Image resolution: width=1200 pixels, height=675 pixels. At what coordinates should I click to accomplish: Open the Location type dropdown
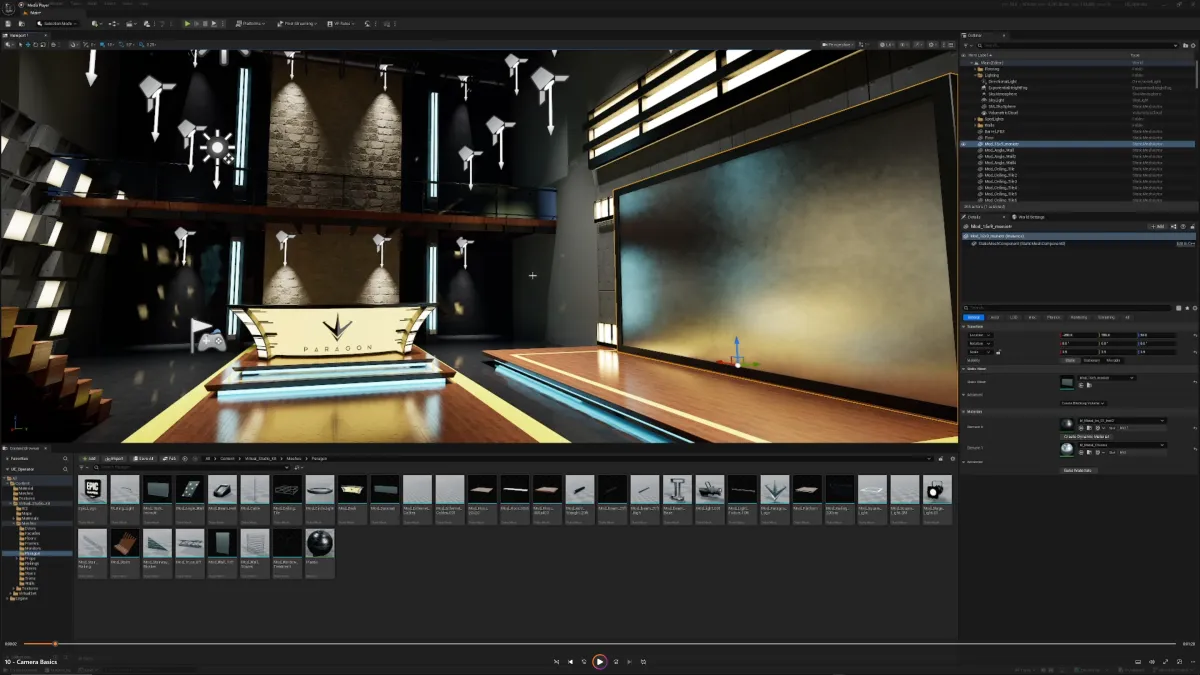[x=980, y=335]
